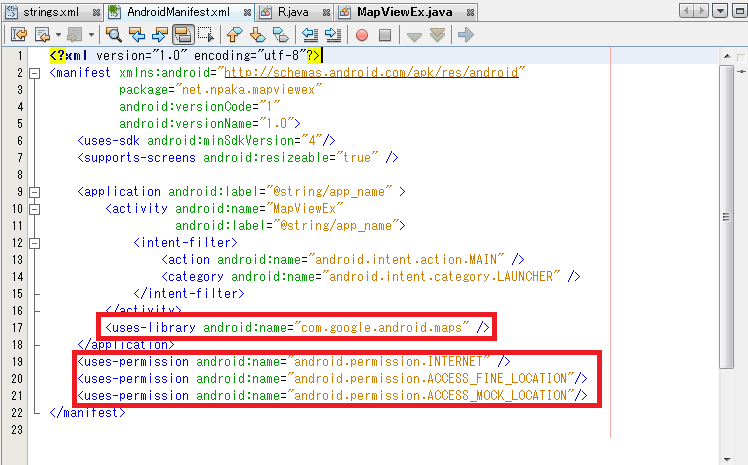
Task: Jump to the last edit location
Action: [19, 34]
